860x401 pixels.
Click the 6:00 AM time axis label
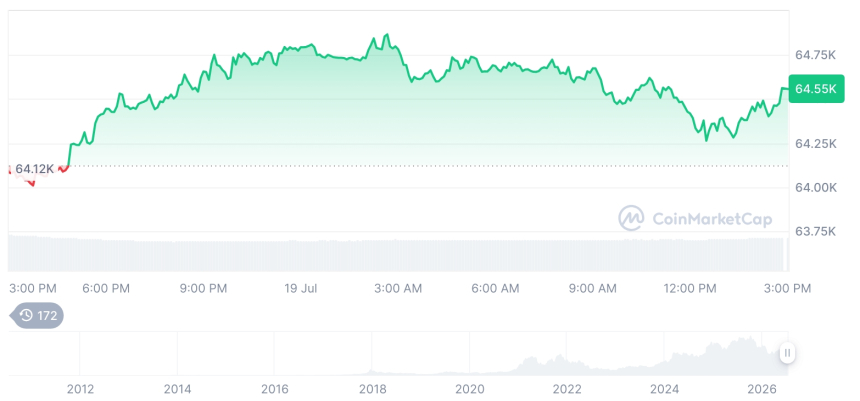495,288
